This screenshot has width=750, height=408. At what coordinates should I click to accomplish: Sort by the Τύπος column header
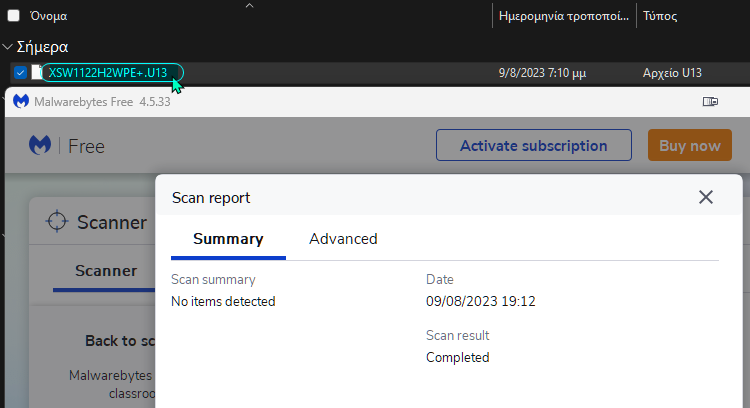click(x=660, y=16)
